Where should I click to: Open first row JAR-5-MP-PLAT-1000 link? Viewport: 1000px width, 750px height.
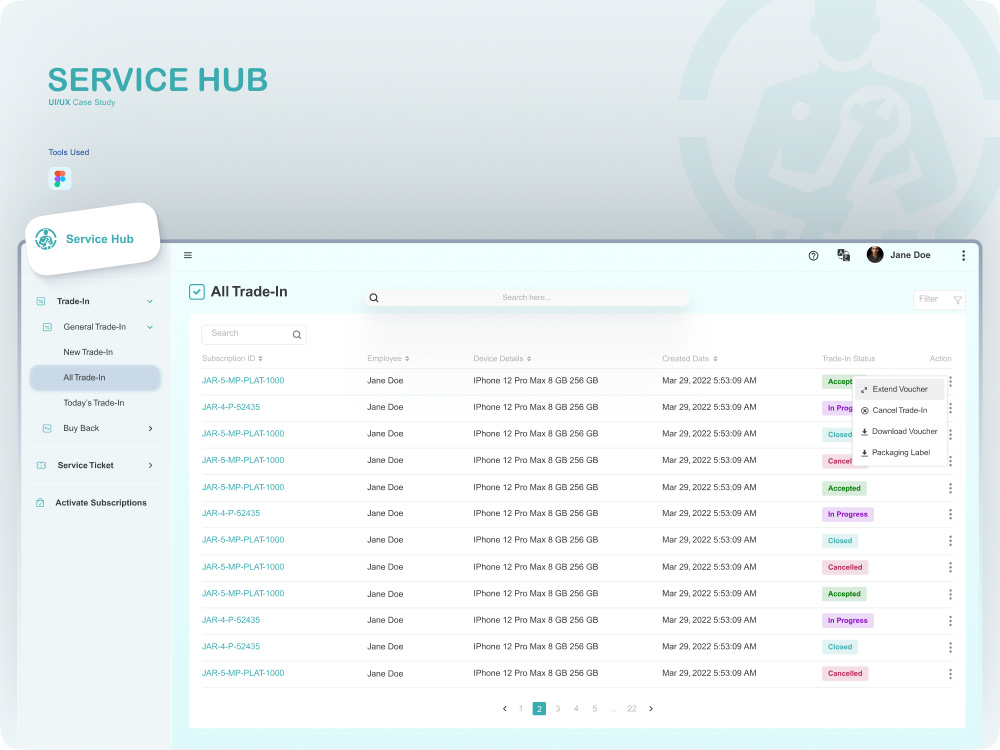[x=243, y=381]
